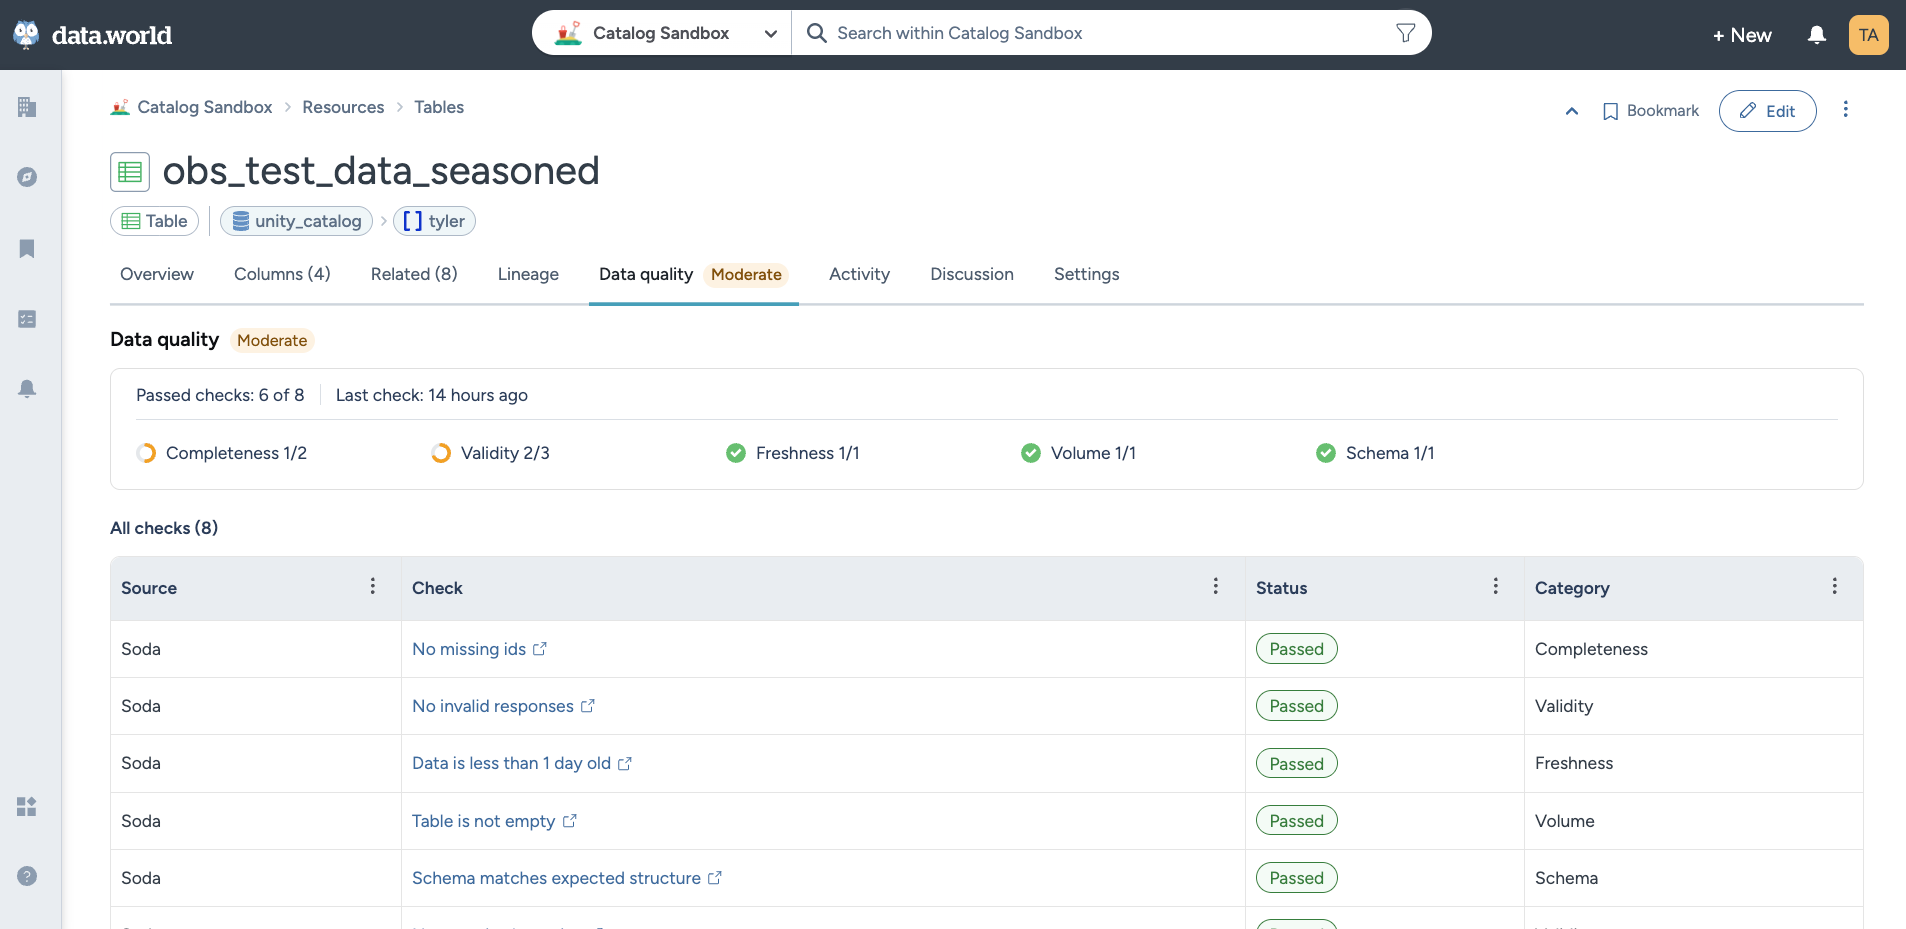Open the Status column options menu
This screenshot has height=929, width=1906.
point(1495,587)
